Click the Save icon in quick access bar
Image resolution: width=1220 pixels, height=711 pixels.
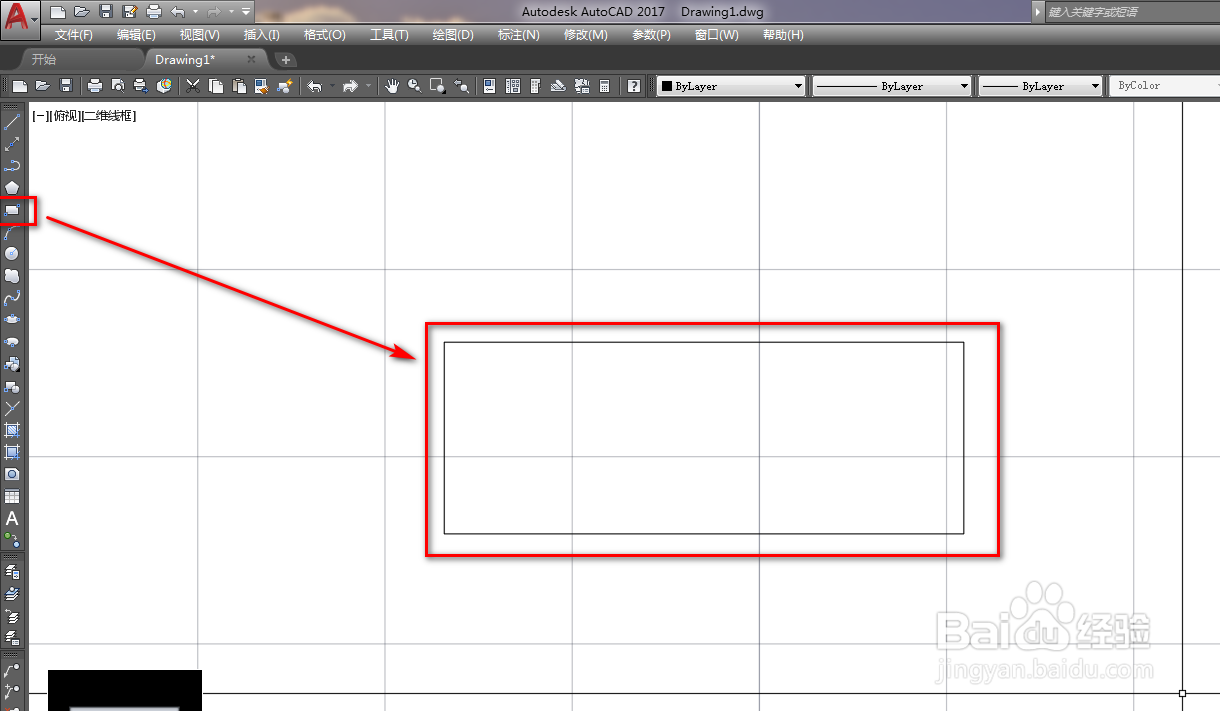tap(106, 12)
